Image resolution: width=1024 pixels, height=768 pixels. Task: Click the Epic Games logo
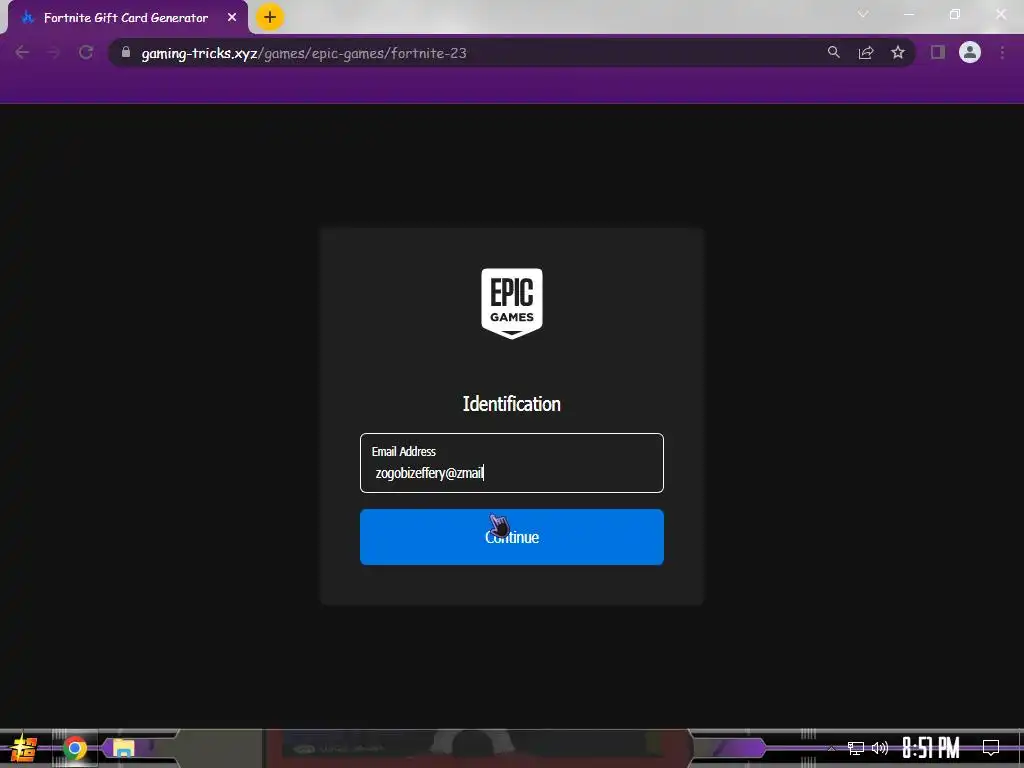pos(511,303)
